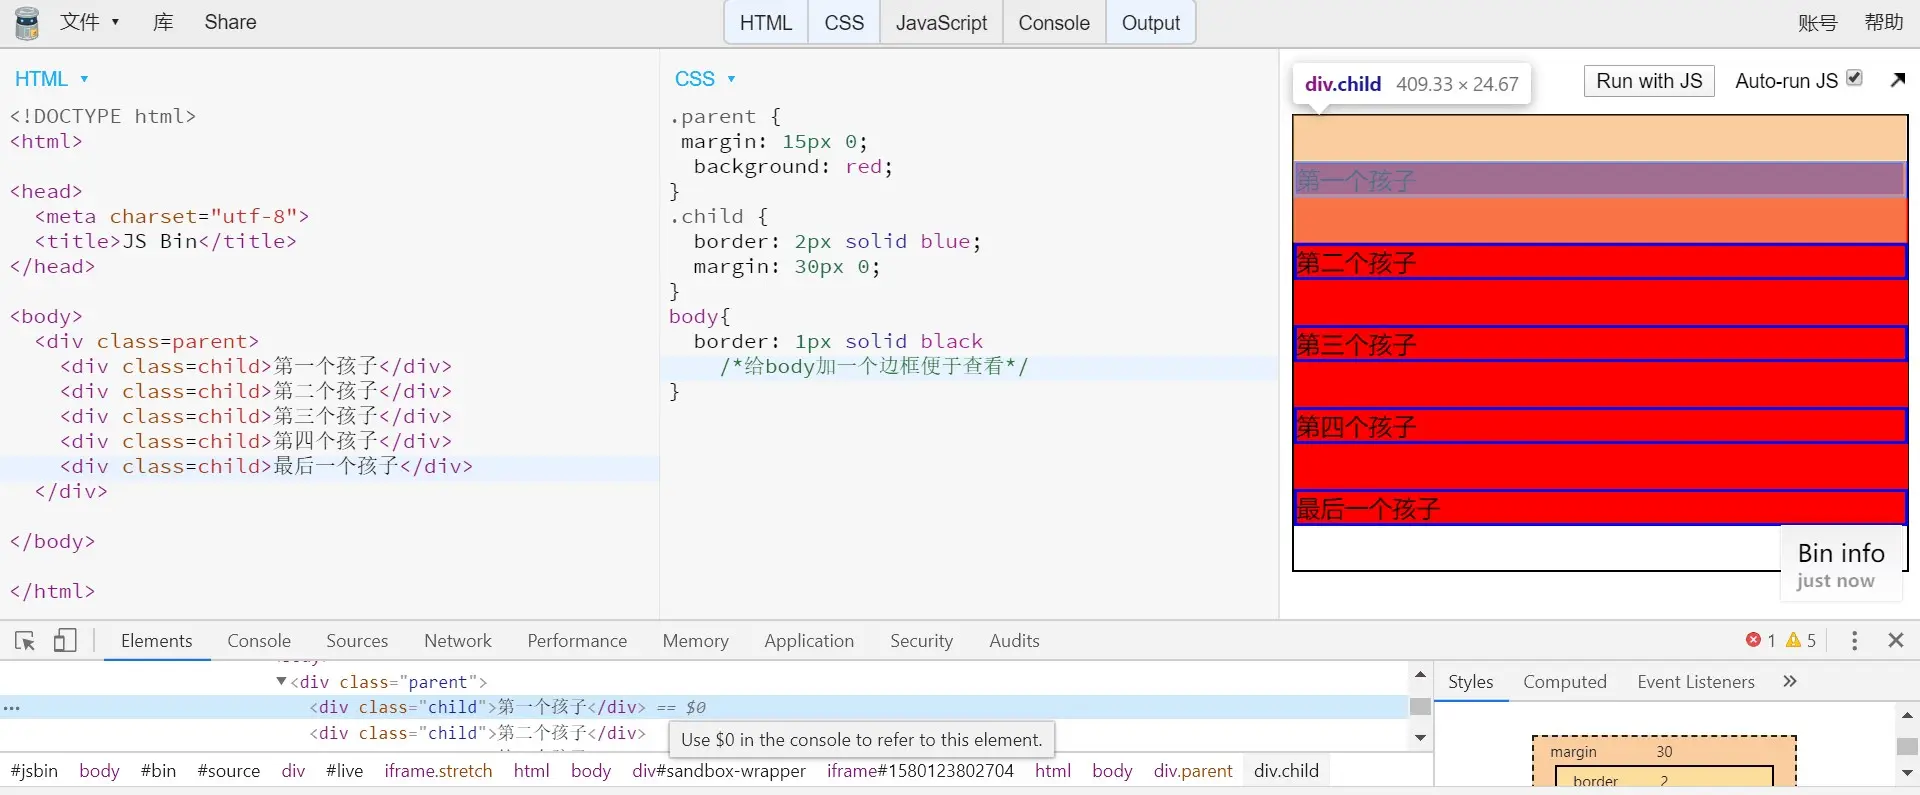Toggle the HTML panel button
The image size is (1920, 795).
point(766,23)
